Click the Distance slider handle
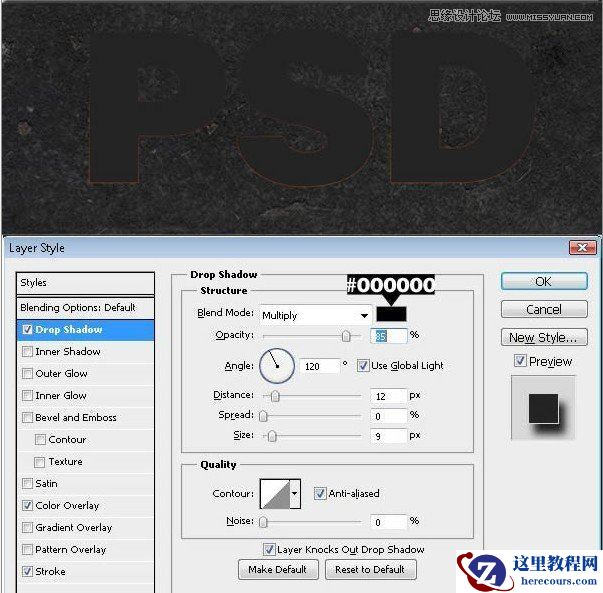This screenshot has width=603, height=593. [x=275, y=396]
